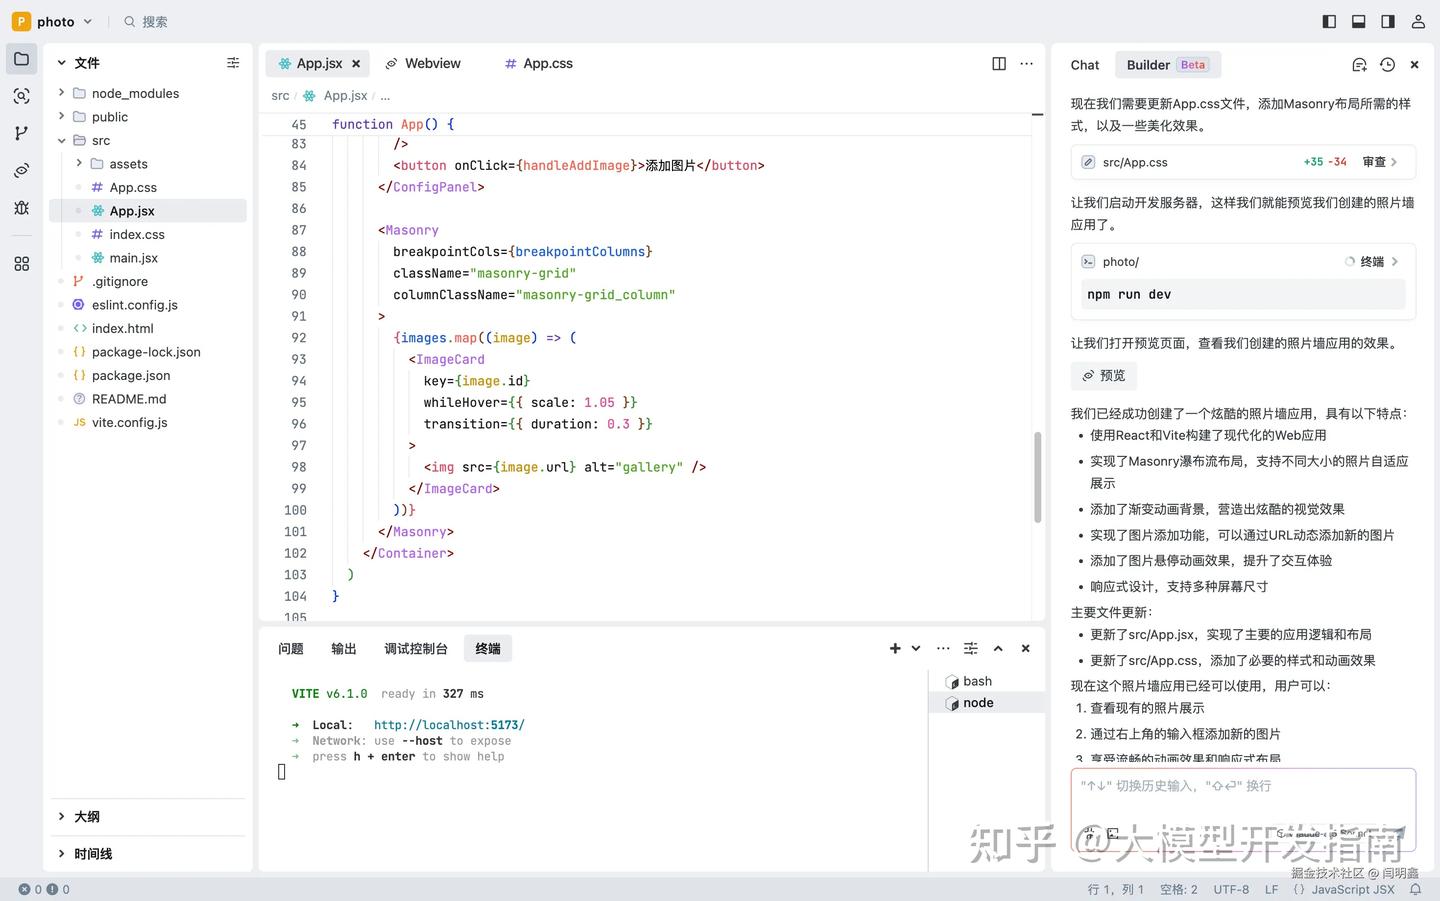Click 审查 to review src/App.css changes

1379,162
